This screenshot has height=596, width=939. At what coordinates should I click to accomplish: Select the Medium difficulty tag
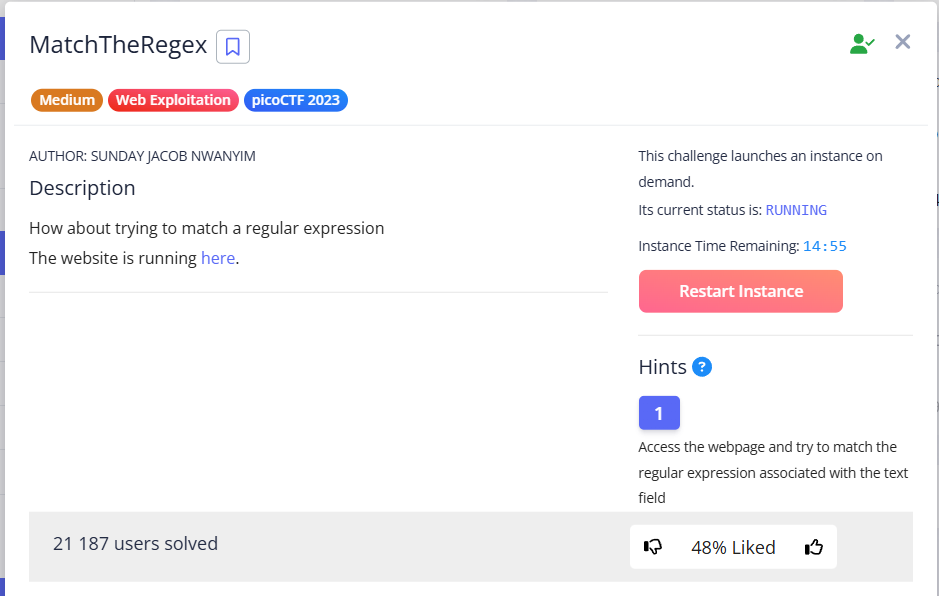pos(67,100)
